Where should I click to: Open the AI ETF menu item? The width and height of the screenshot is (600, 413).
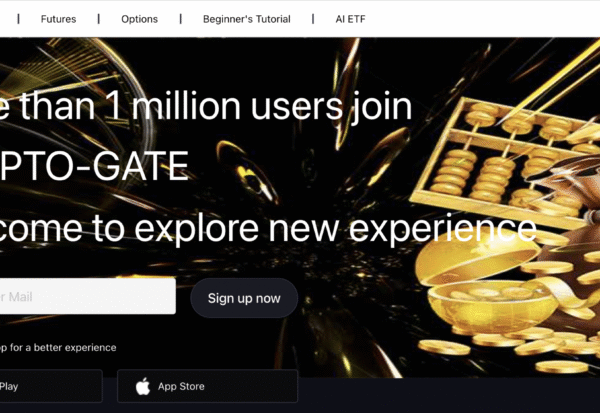click(x=350, y=19)
